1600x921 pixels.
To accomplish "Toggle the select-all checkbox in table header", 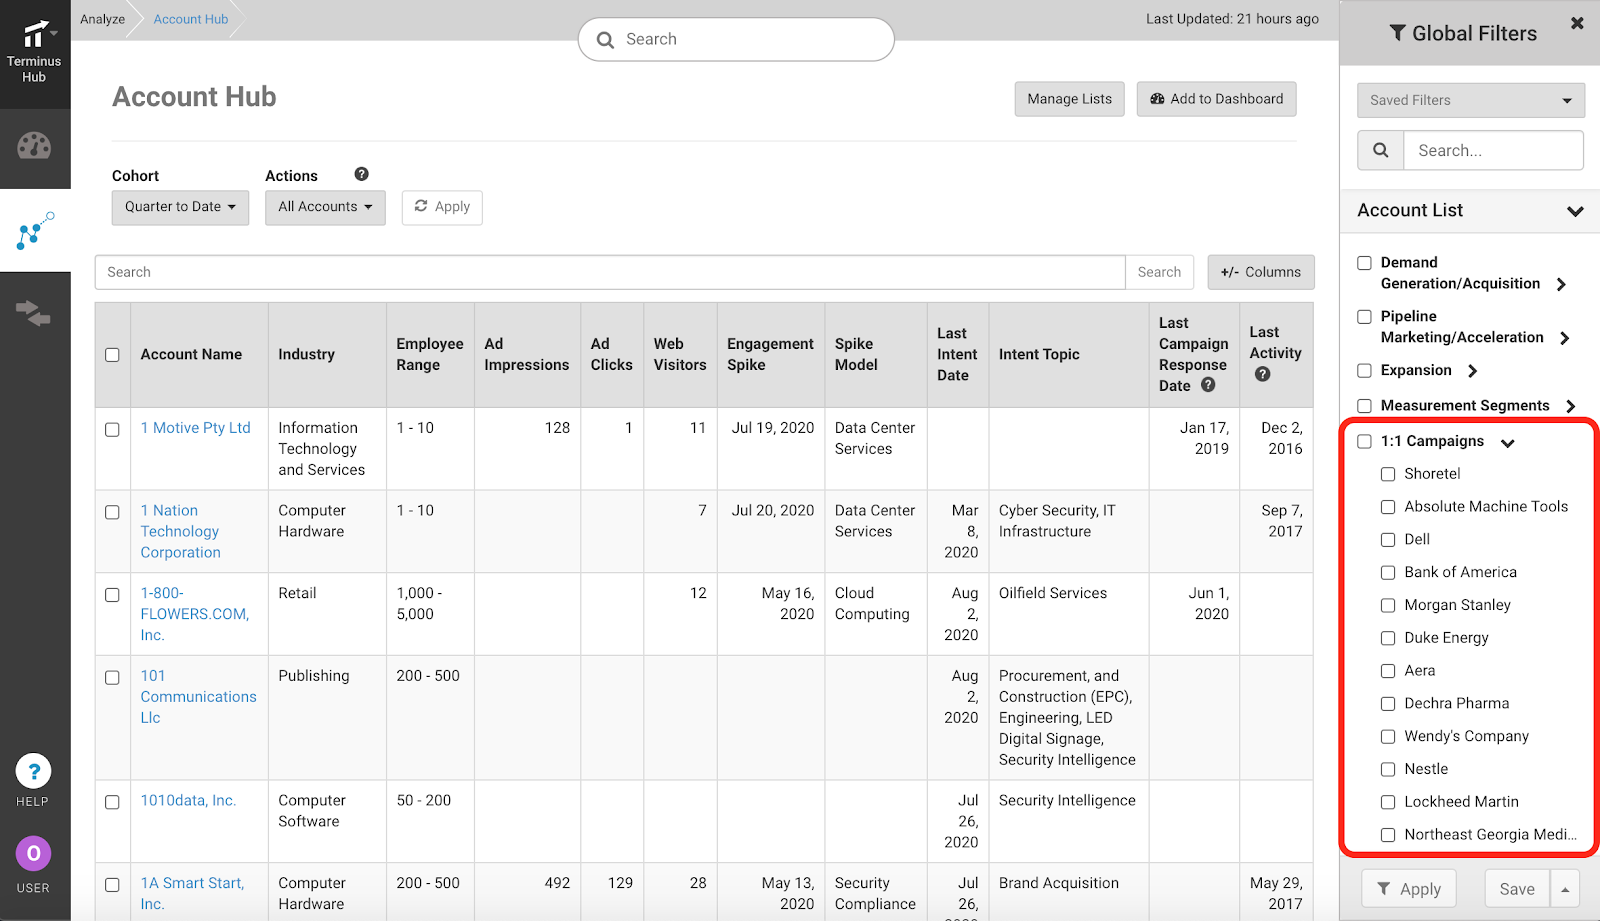I will (x=112, y=355).
